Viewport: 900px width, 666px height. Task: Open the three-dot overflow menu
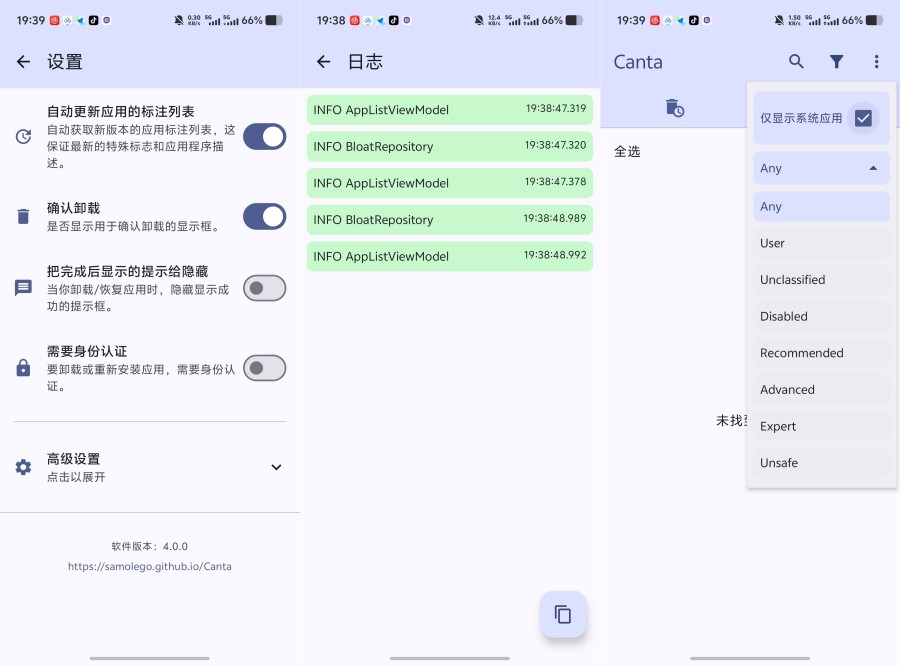[x=876, y=61]
